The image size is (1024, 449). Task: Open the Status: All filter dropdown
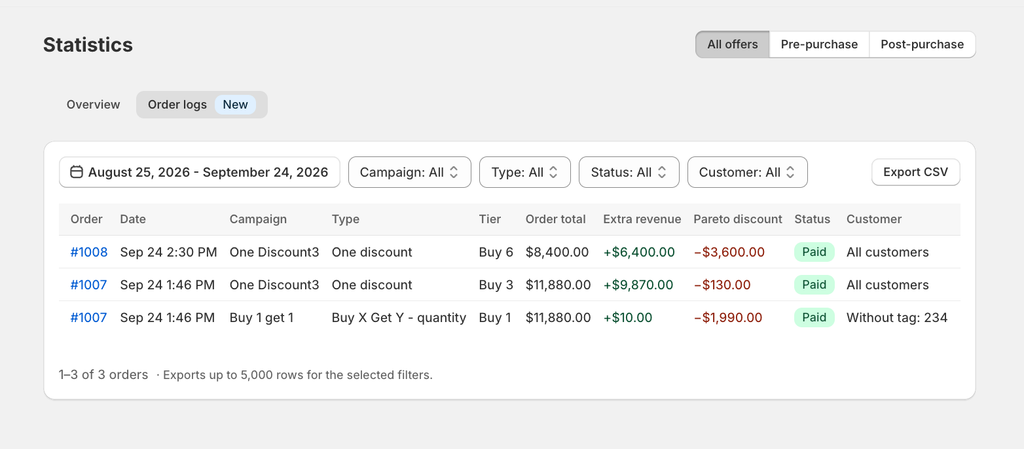(629, 172)
